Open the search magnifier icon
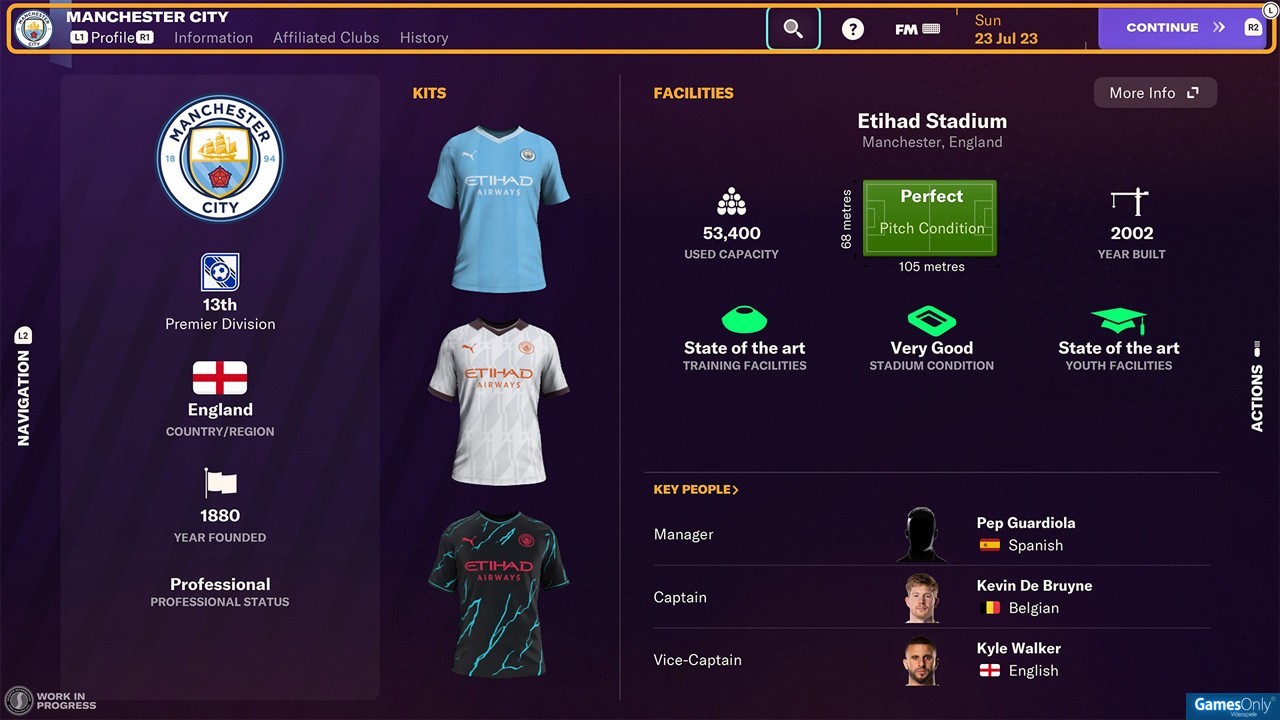 click(793, 28)
